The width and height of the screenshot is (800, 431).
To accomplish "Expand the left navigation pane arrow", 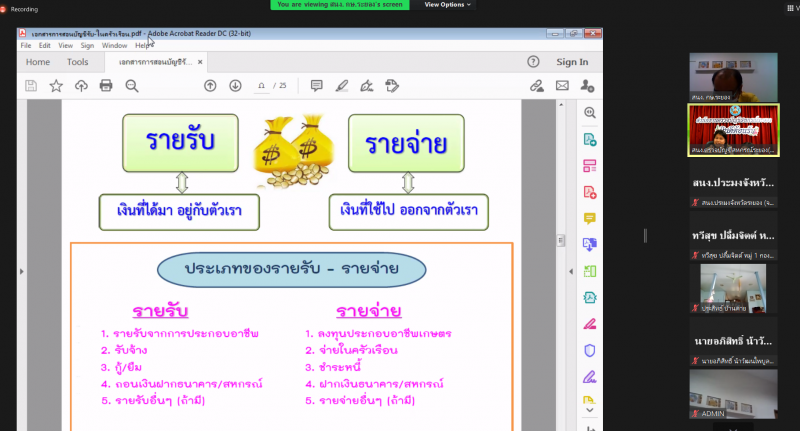I will point(21,271).
